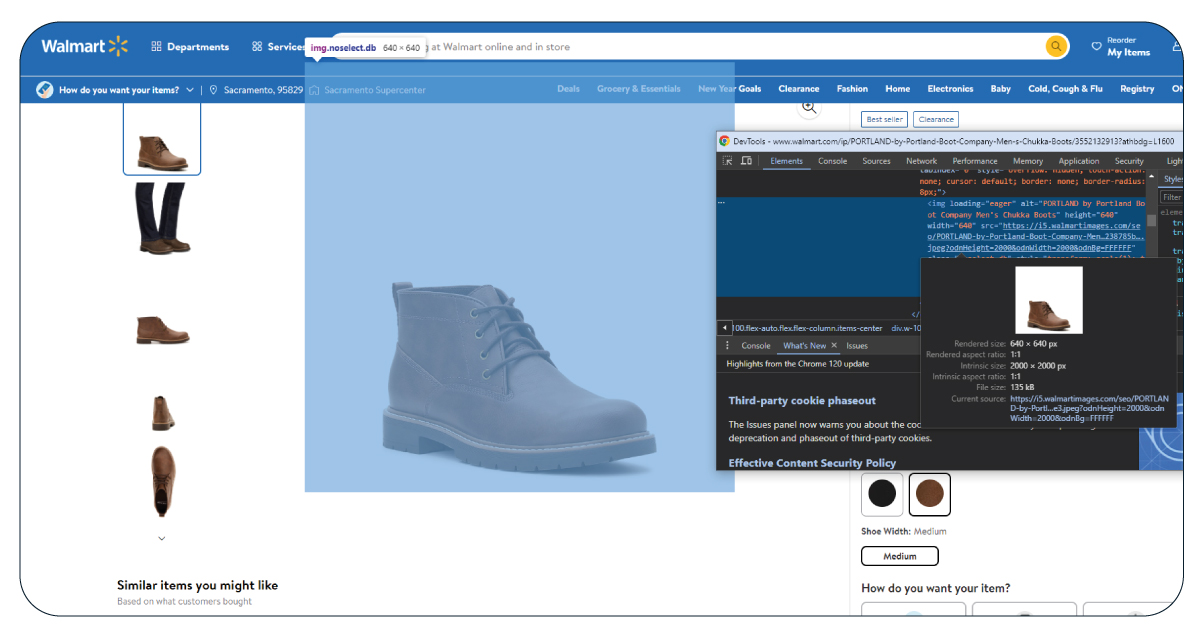Open Reorder My Items heart icon
Viewport: 1203px width, 637px height.
click(1095, 46)
